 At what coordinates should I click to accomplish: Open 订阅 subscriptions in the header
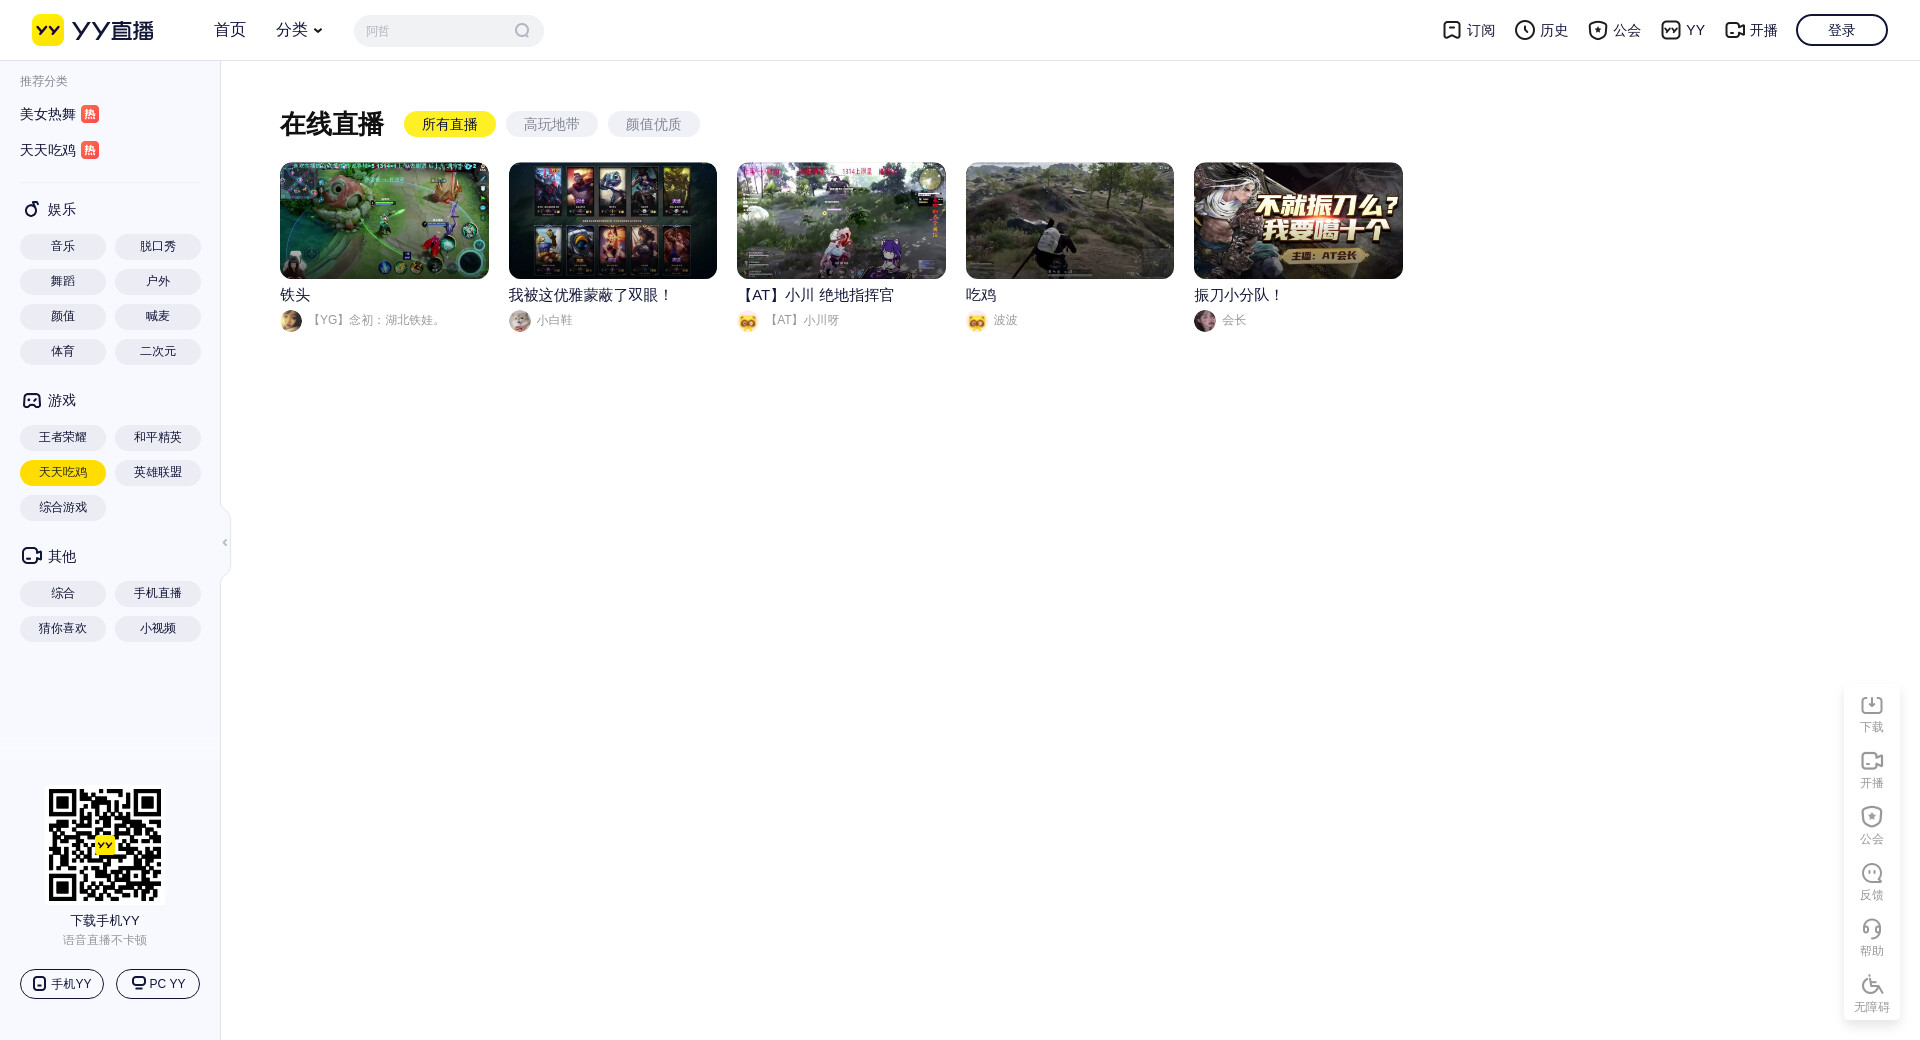point(1468,30)
